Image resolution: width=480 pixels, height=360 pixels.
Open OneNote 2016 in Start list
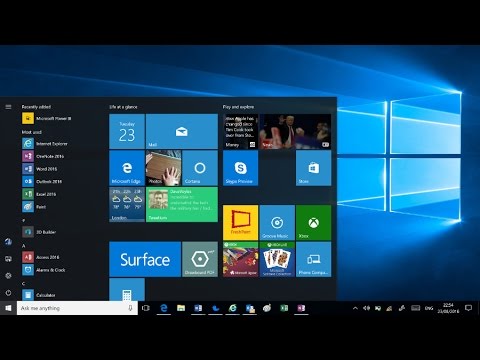[x=43, y=156]
